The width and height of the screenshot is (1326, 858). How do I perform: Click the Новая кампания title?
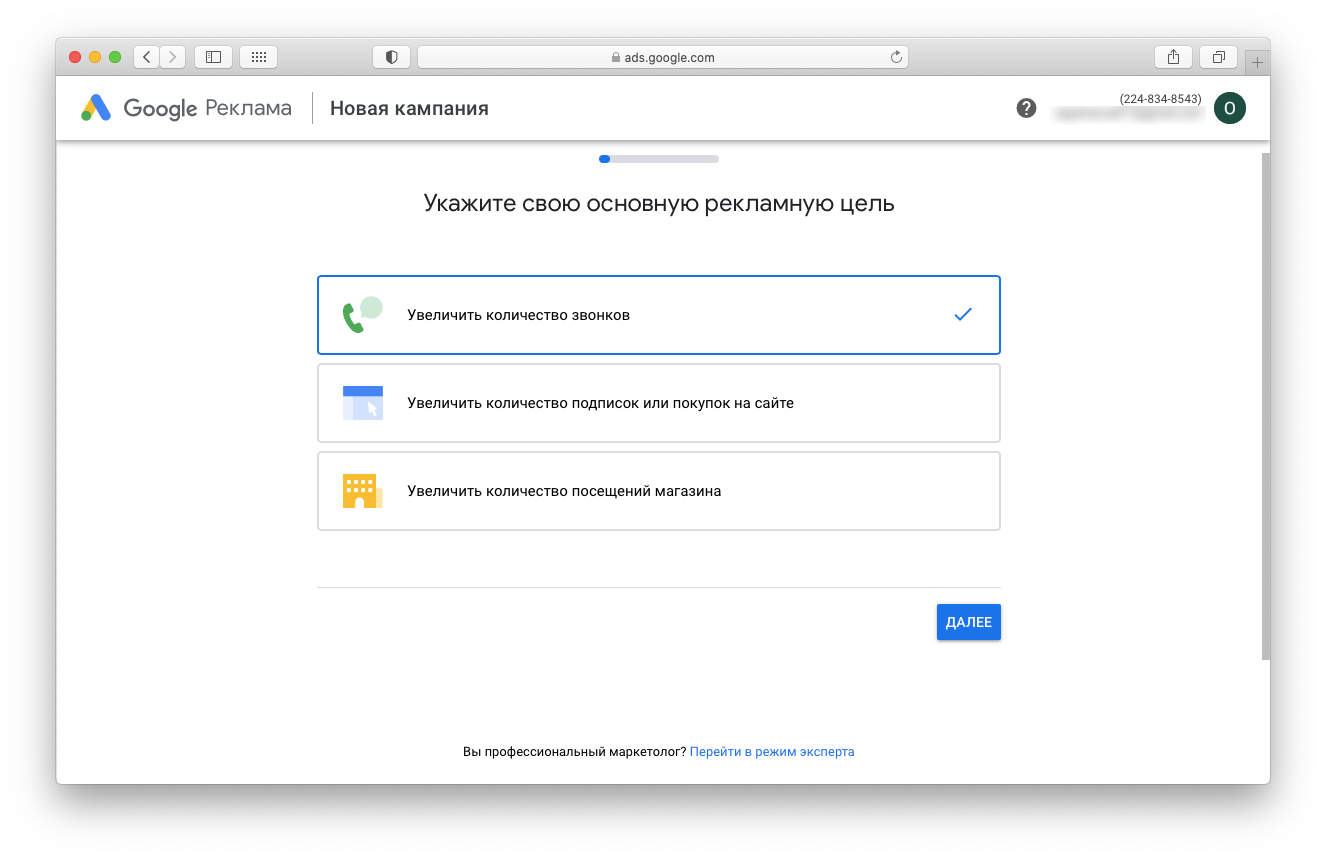[409, 108]
